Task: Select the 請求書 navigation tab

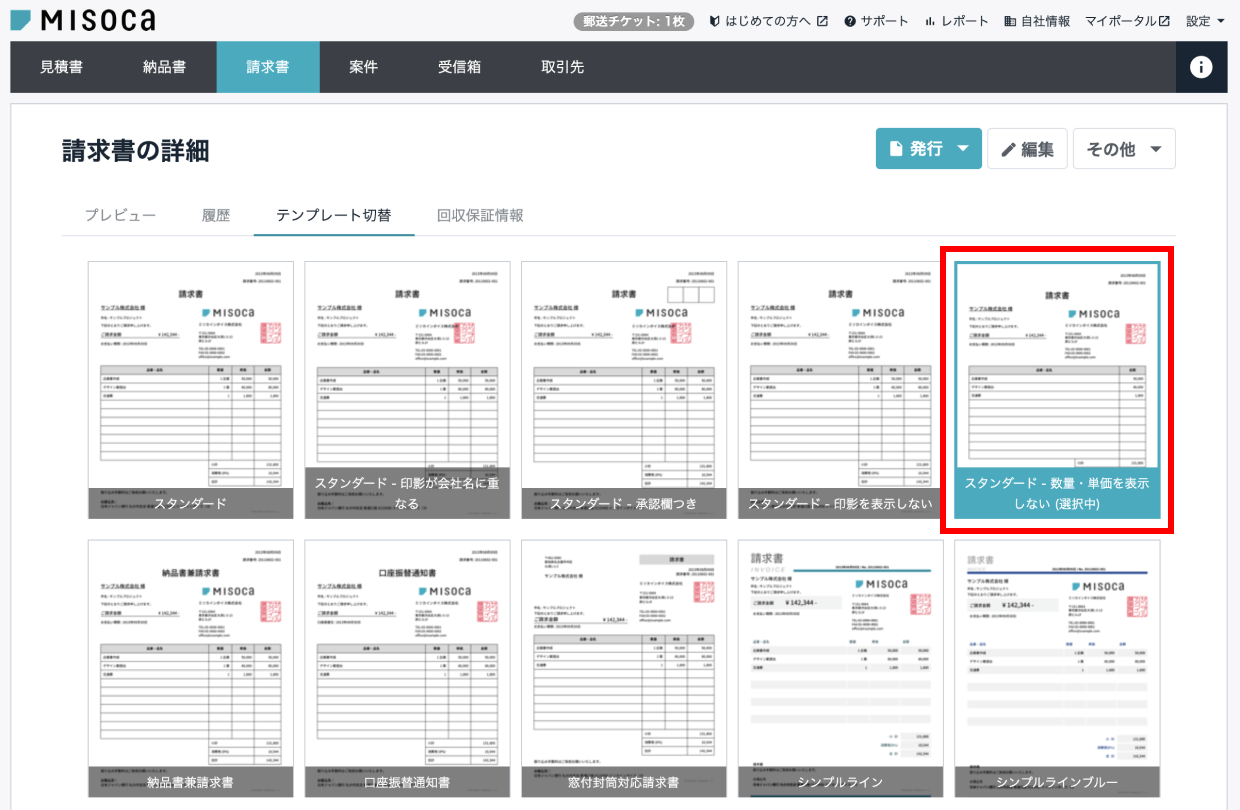Action: click(x=268, y=67)
